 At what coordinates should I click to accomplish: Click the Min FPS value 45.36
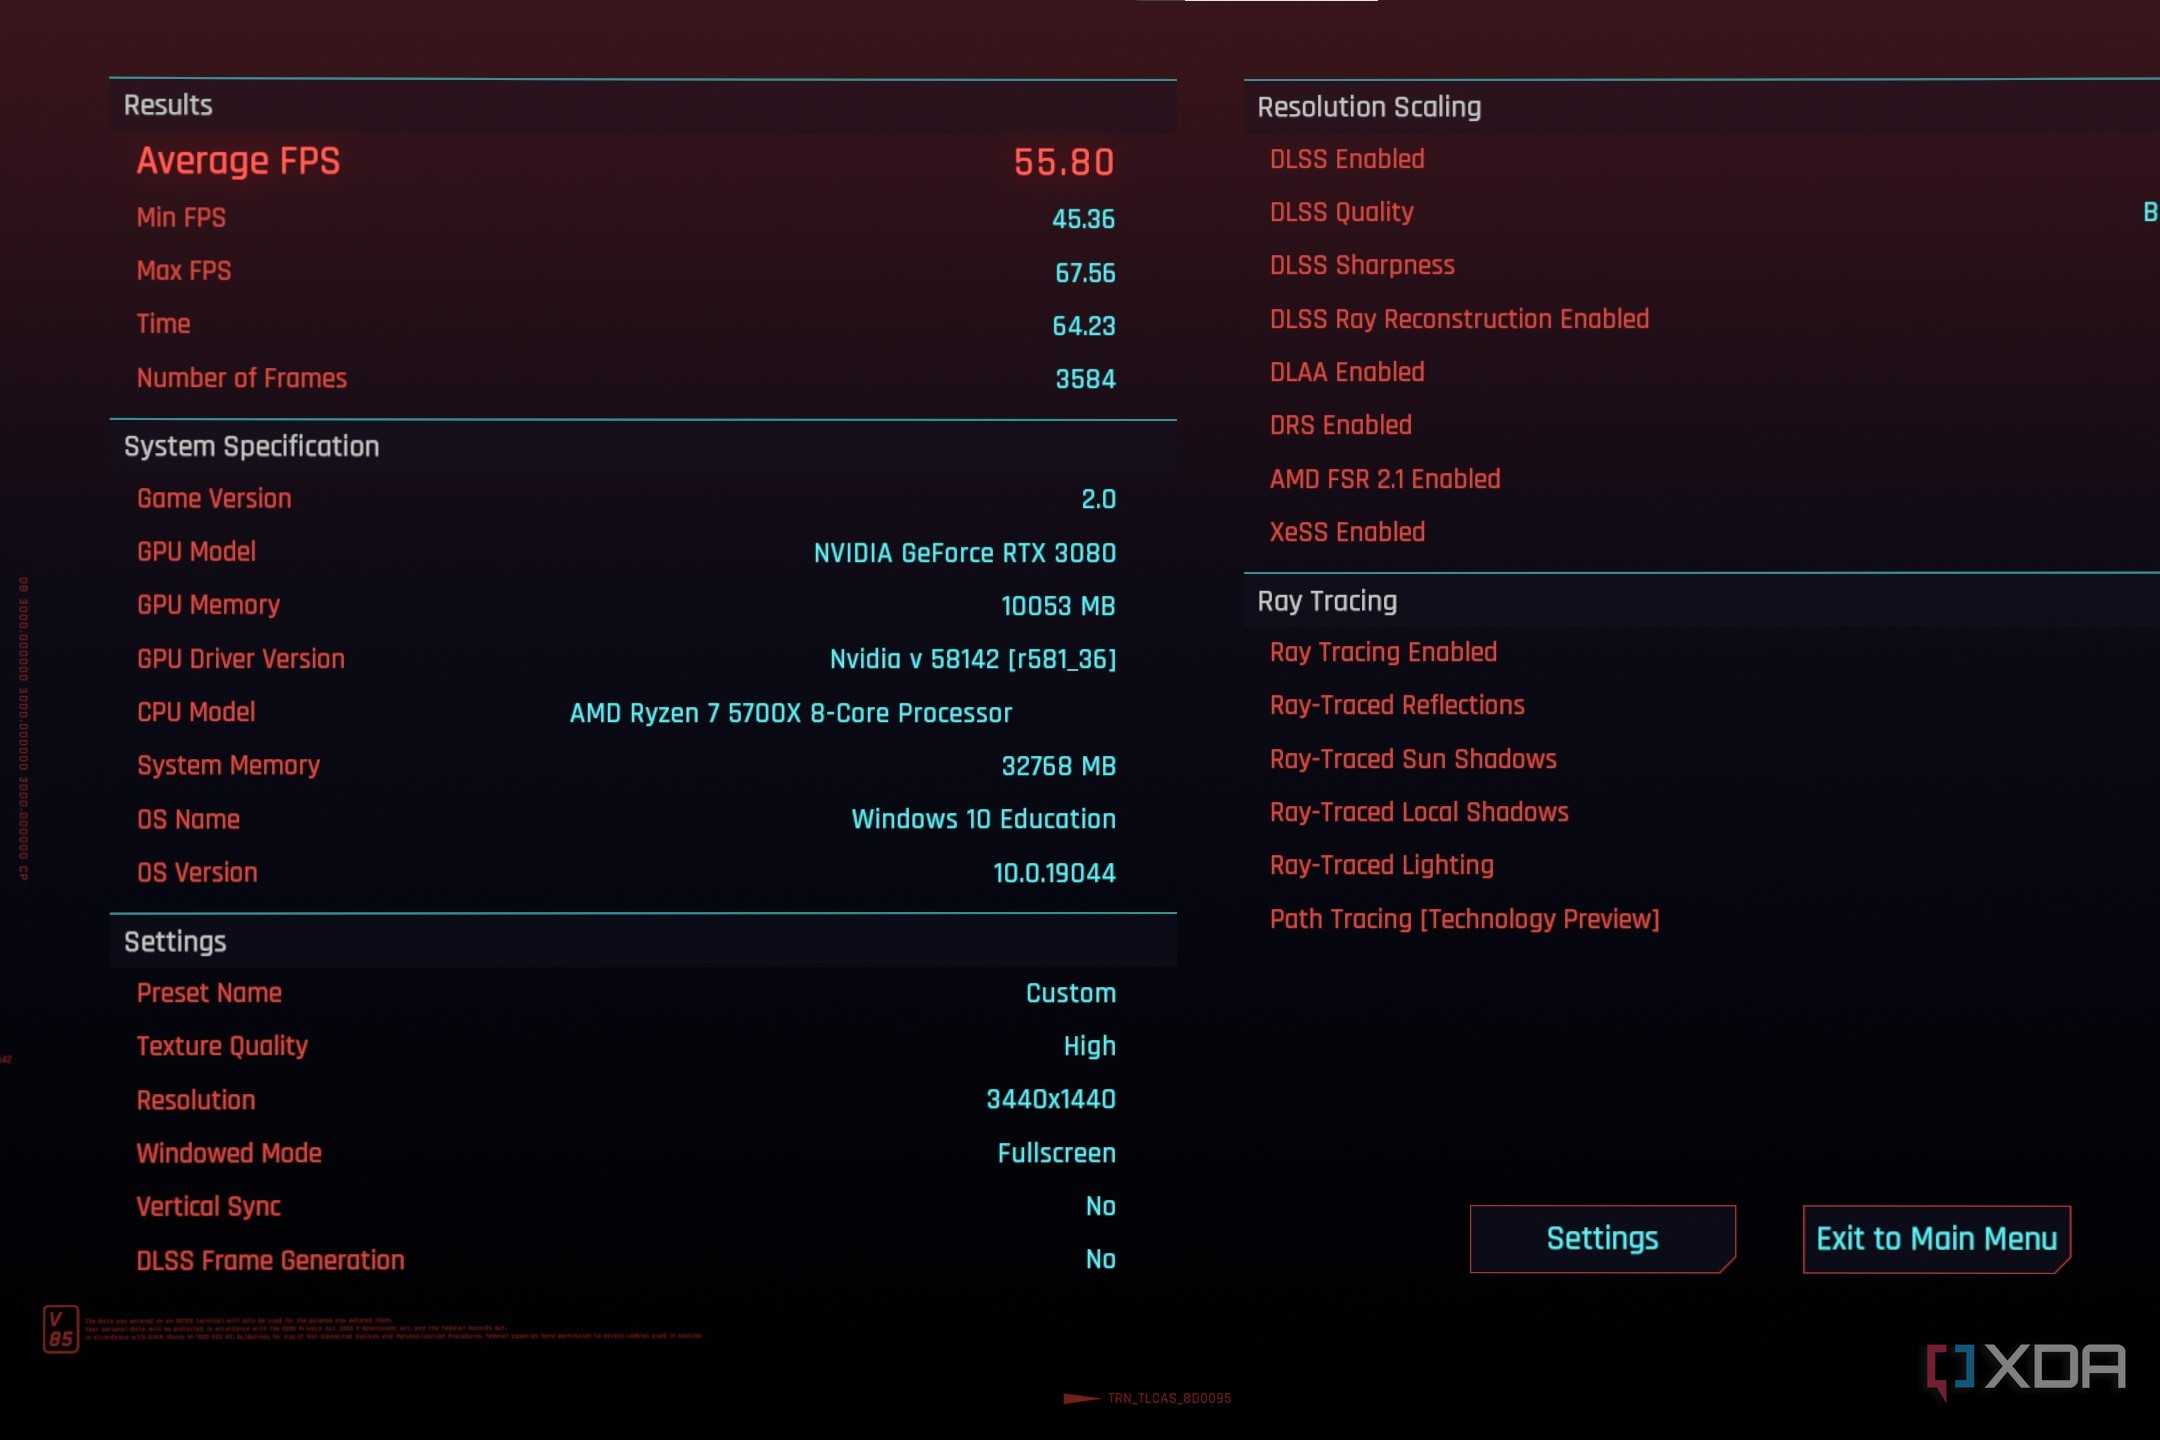1083,219
